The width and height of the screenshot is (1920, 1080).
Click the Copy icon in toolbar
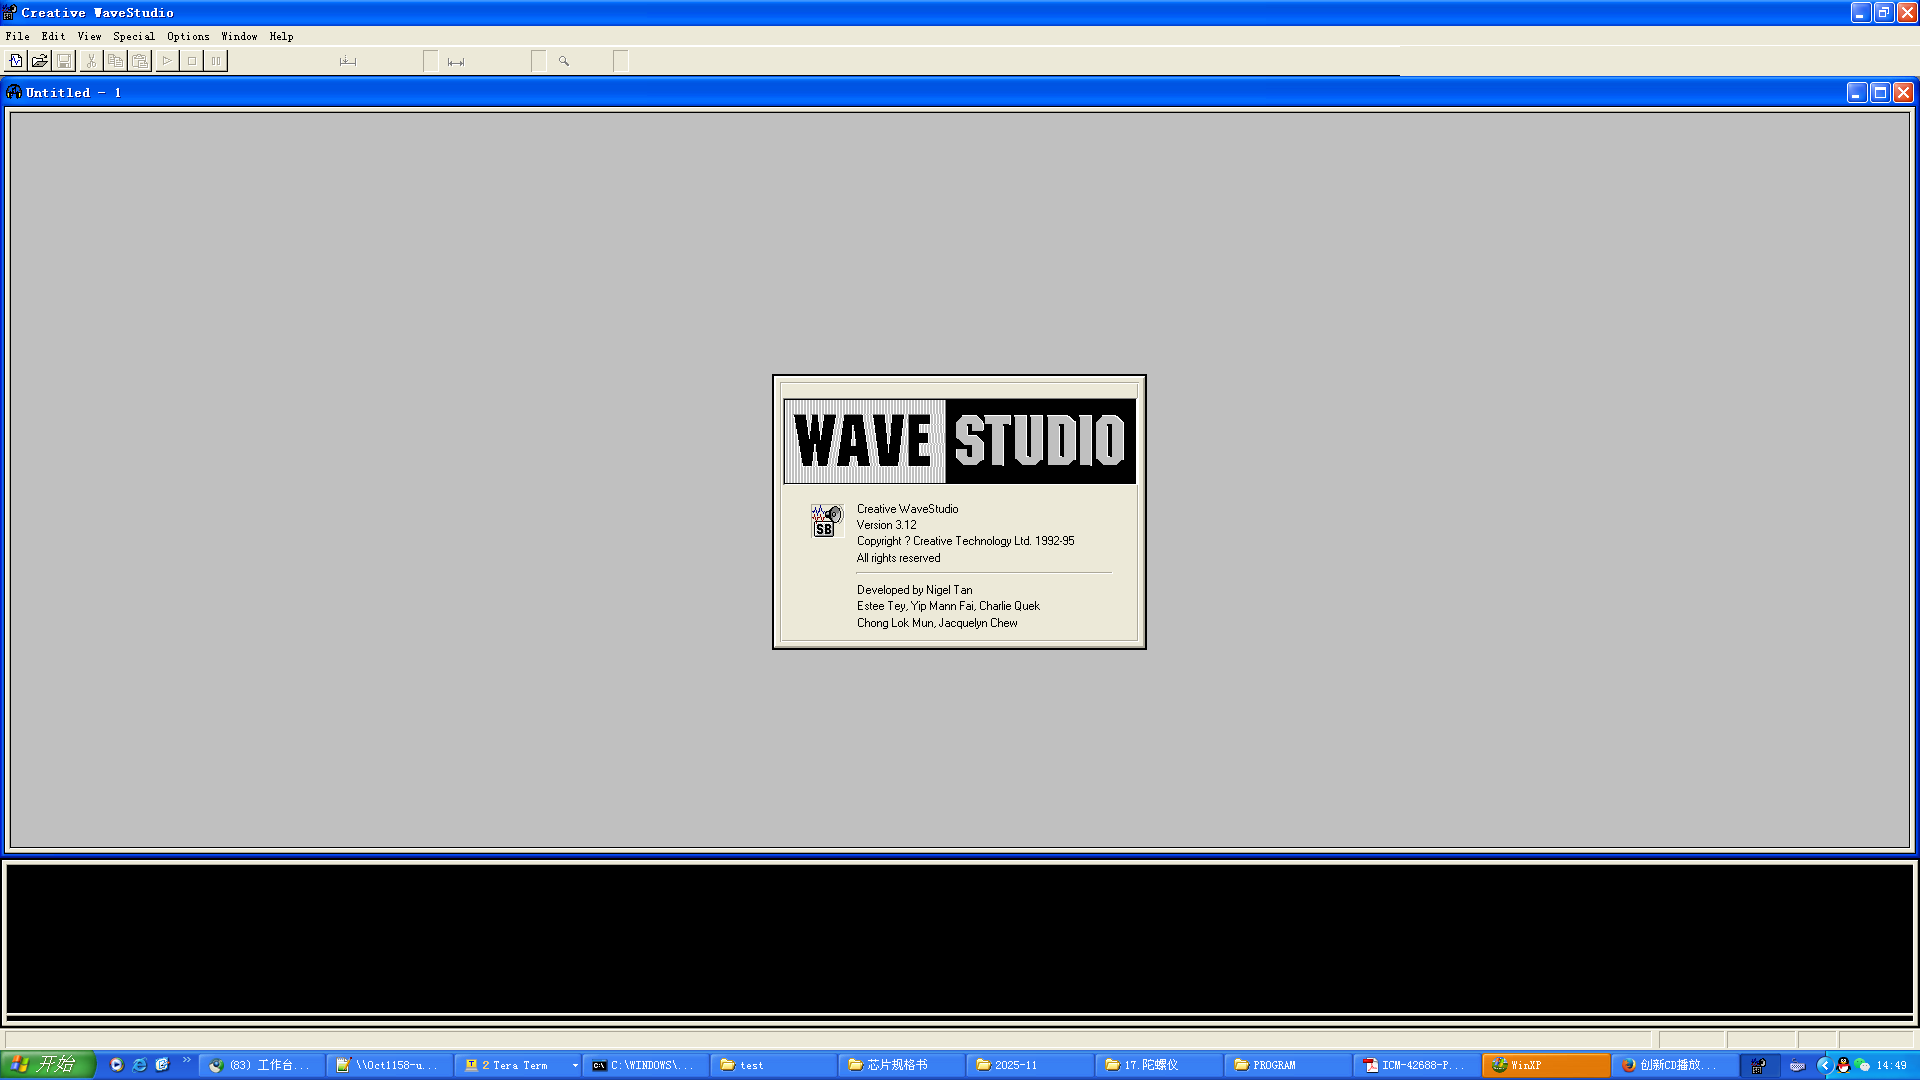(x=115, y=61)
